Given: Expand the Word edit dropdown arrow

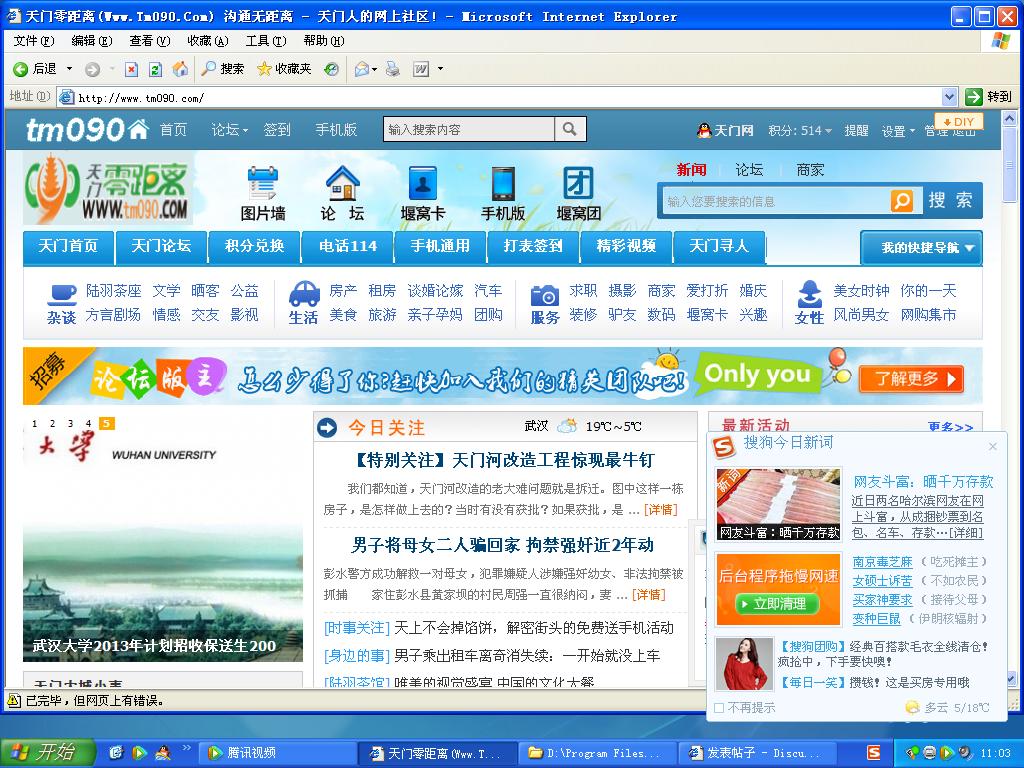Looking at the screenshot, I should [x=440, y=69].
